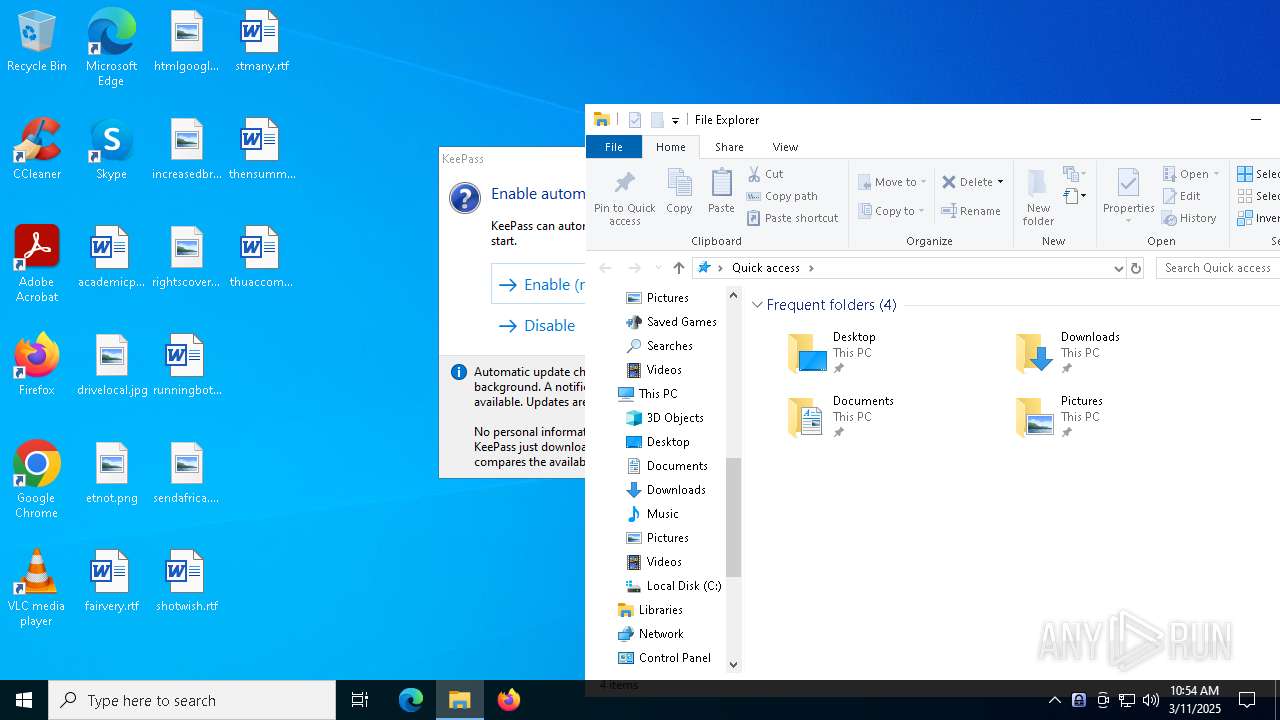Screen dimensions: 1280x720
Task: Click the taskbar search box
Action: pyautogui.click(x=192, y=700)
